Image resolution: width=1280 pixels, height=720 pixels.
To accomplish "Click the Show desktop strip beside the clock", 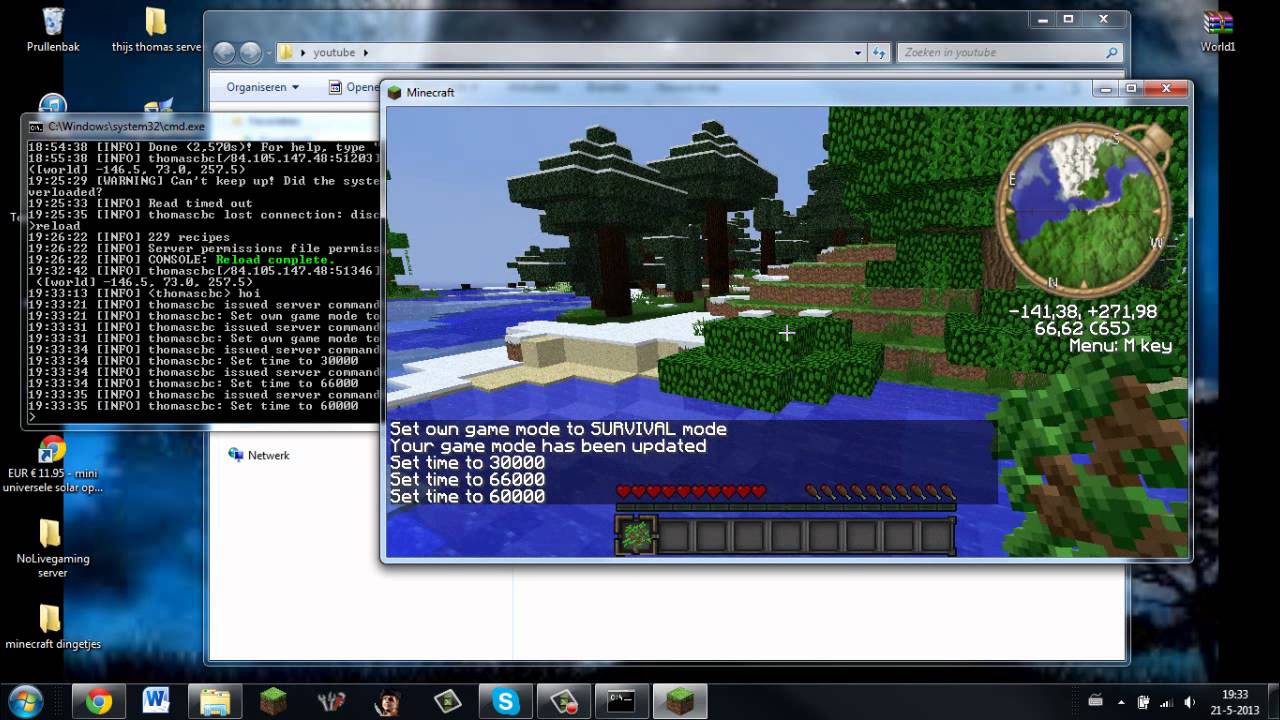I will [1273, 701].
